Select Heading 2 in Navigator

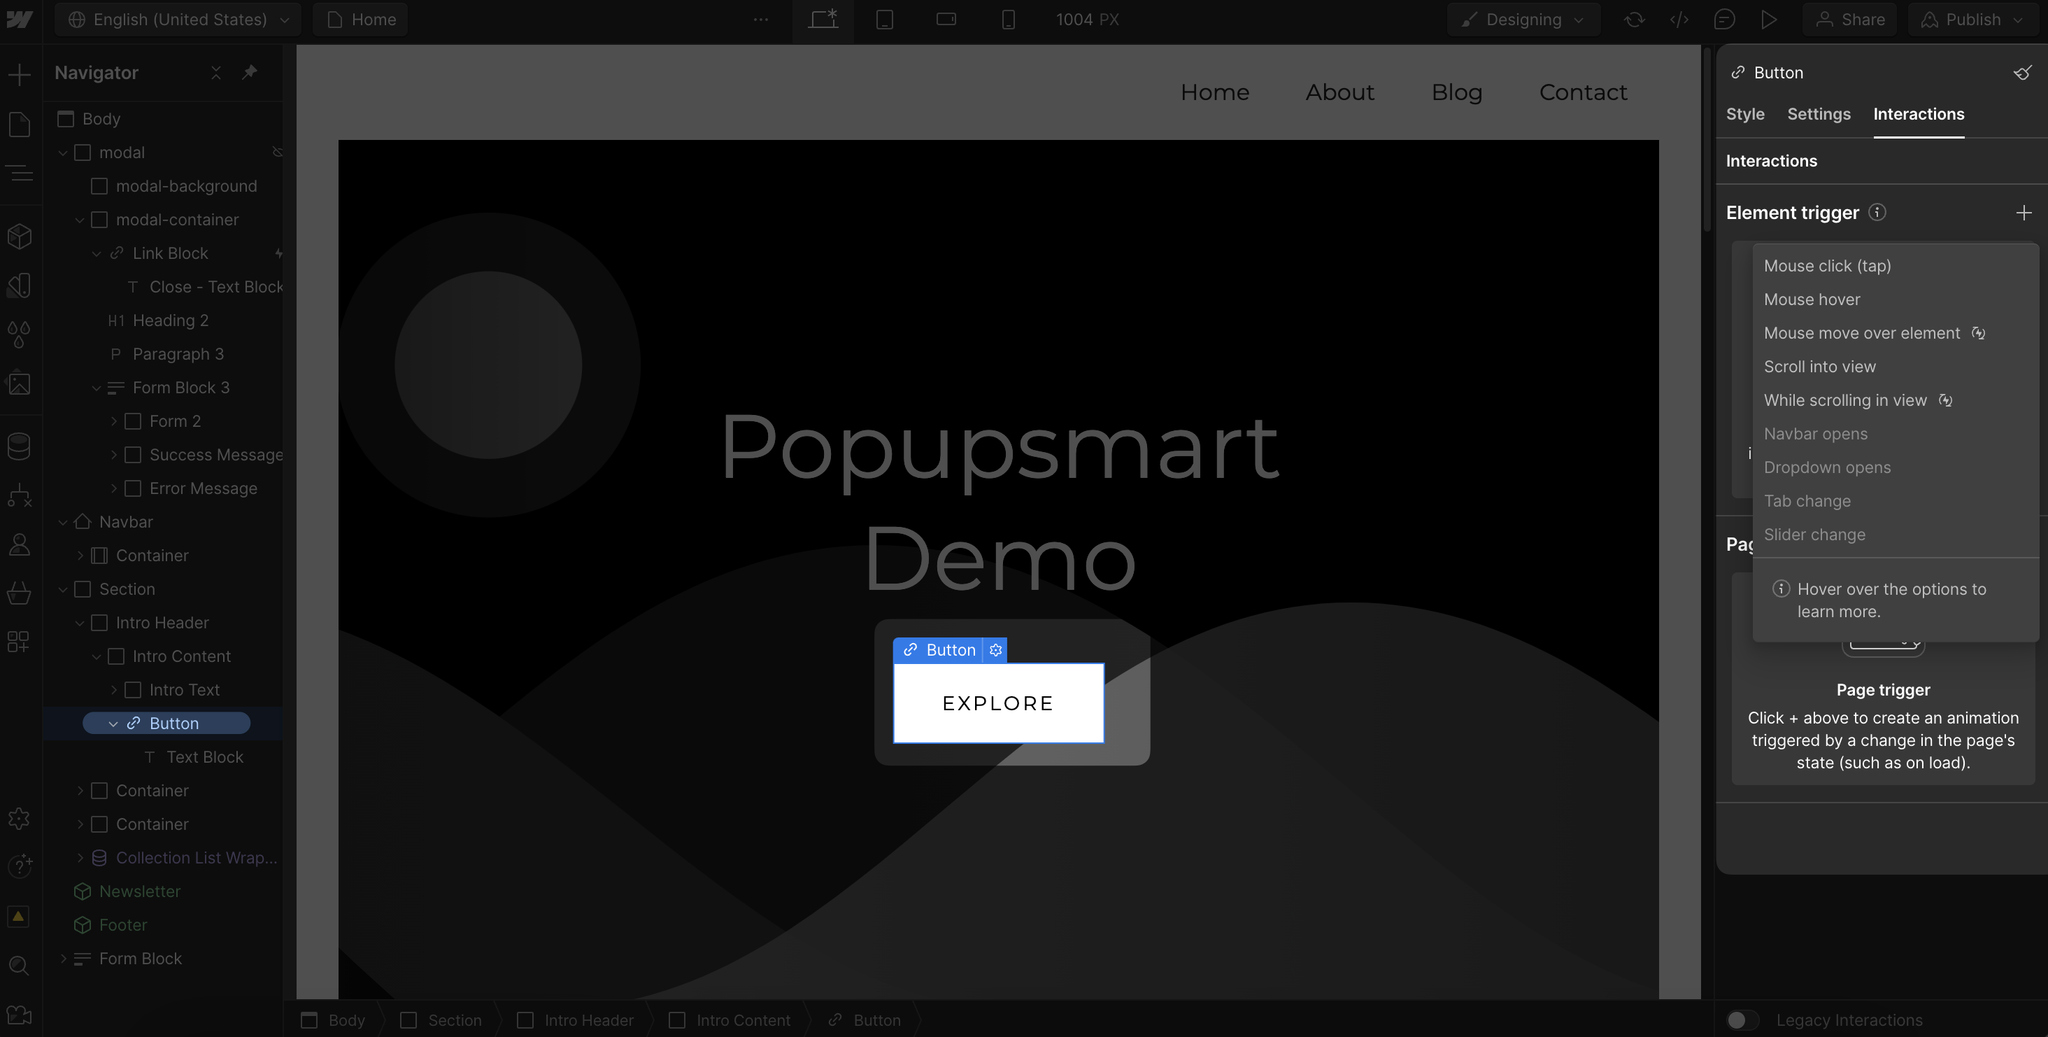171,320
